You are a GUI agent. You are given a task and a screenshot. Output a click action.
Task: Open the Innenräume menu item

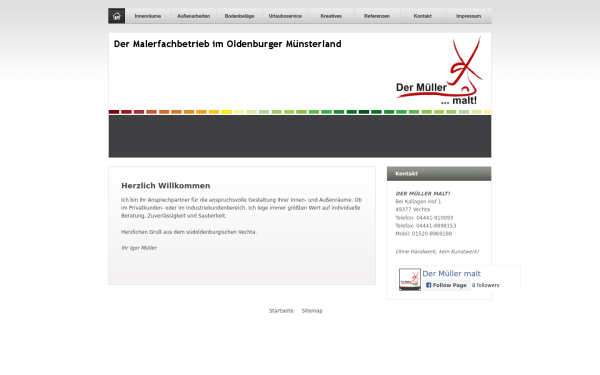pos(148,16)
